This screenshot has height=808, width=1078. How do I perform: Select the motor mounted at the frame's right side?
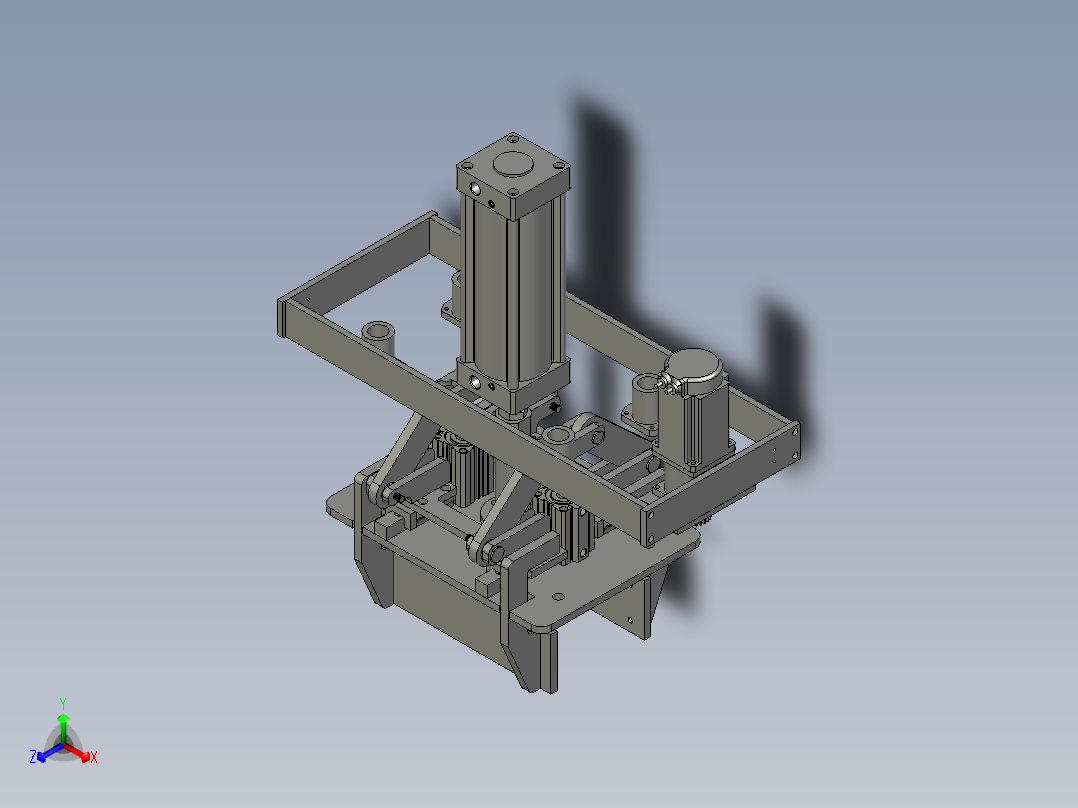pyautogui.click(x=693, y=411)
